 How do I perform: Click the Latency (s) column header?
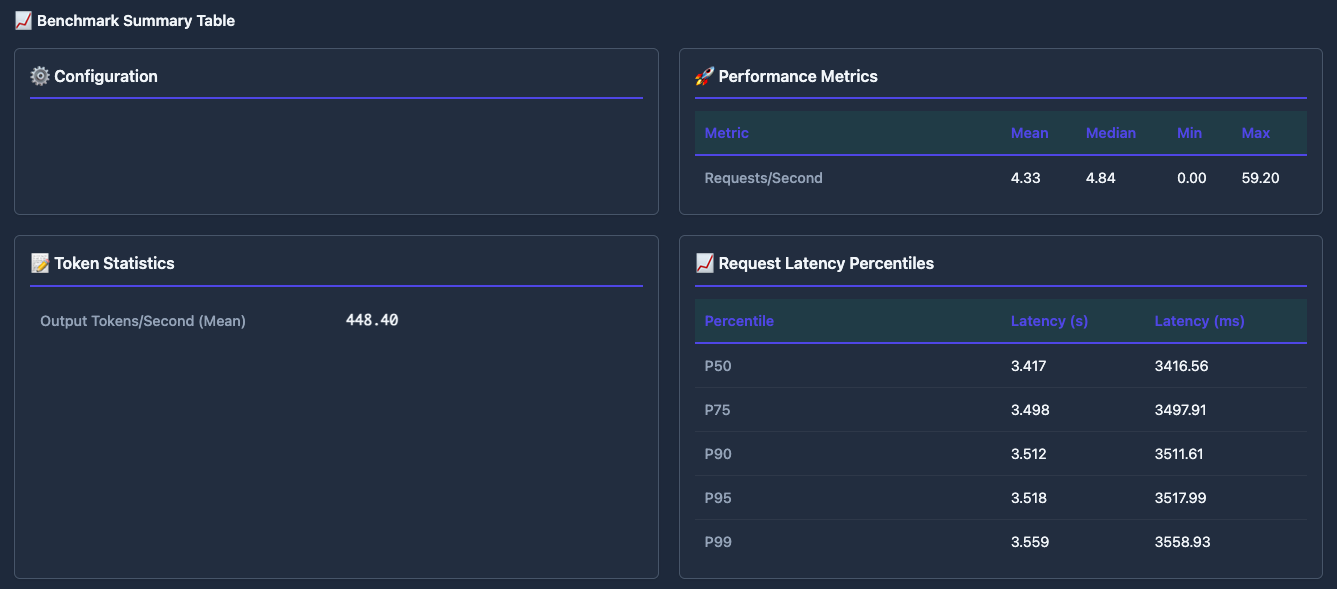tap(1049, 321)
